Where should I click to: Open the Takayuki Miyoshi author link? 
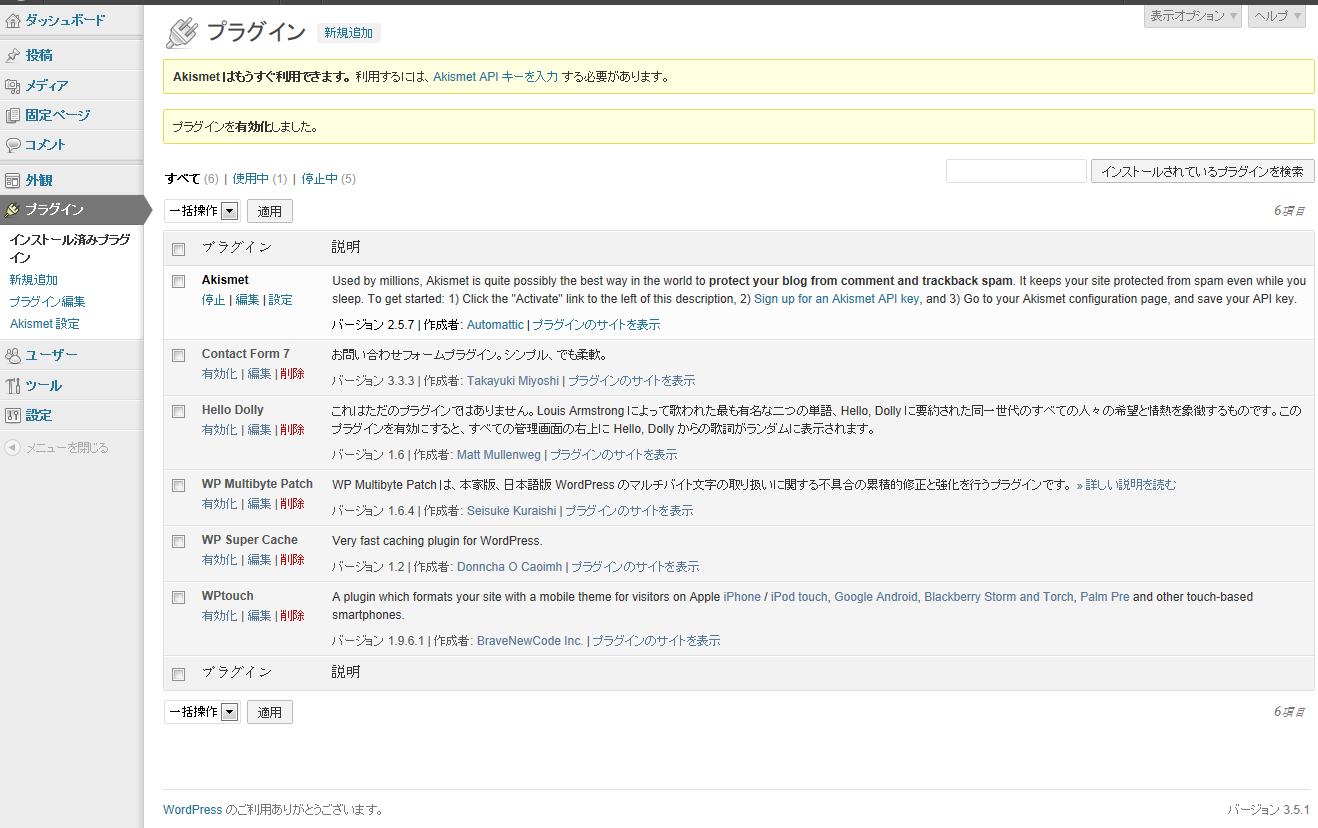tap(513, 381)
